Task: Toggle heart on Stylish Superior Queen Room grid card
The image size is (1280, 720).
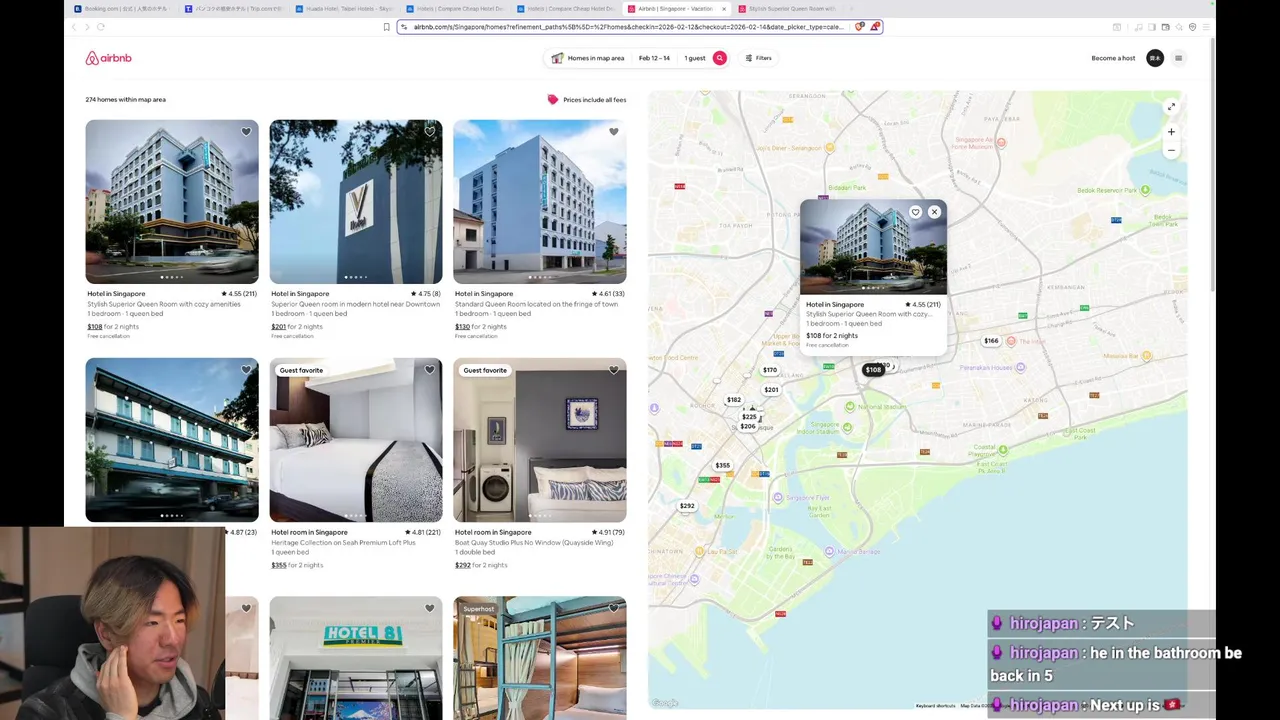Action: (x=246, y=131)
